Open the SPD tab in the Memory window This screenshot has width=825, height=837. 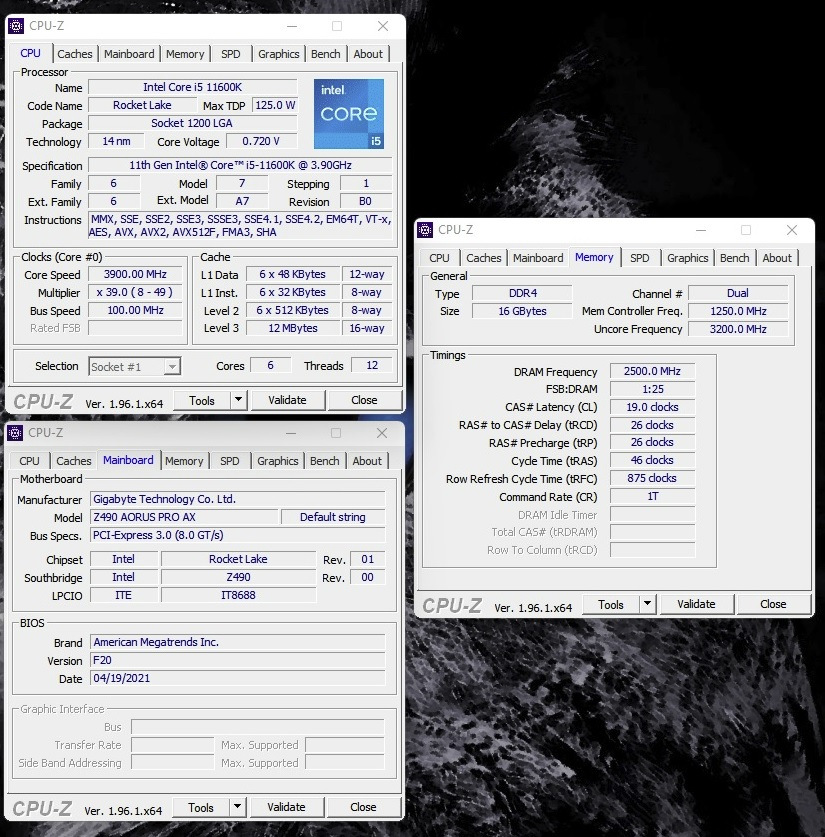[639, 258]
